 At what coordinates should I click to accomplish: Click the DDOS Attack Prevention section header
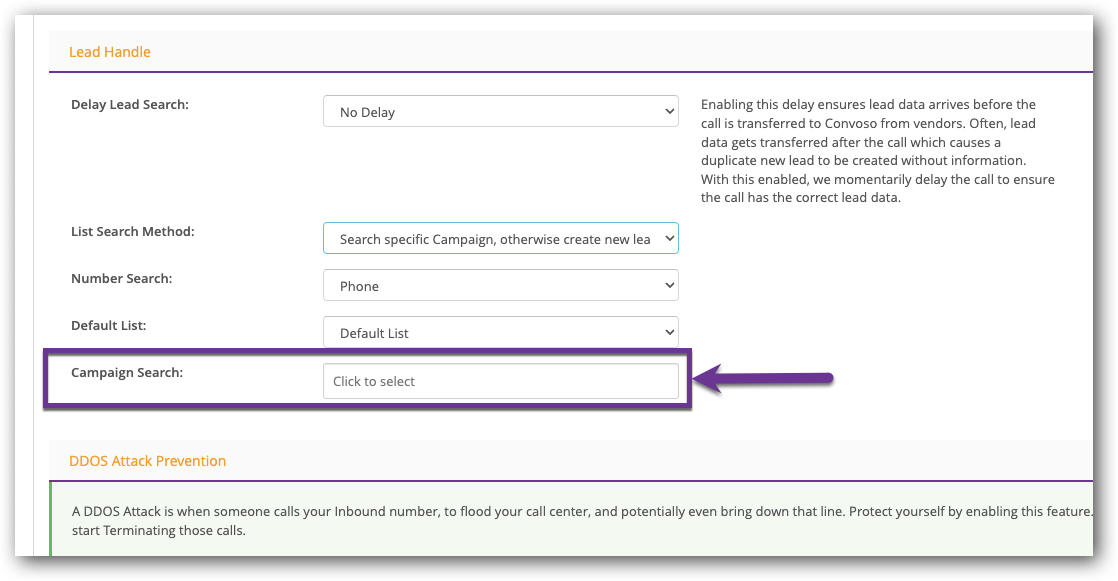(x=148, y=460)
